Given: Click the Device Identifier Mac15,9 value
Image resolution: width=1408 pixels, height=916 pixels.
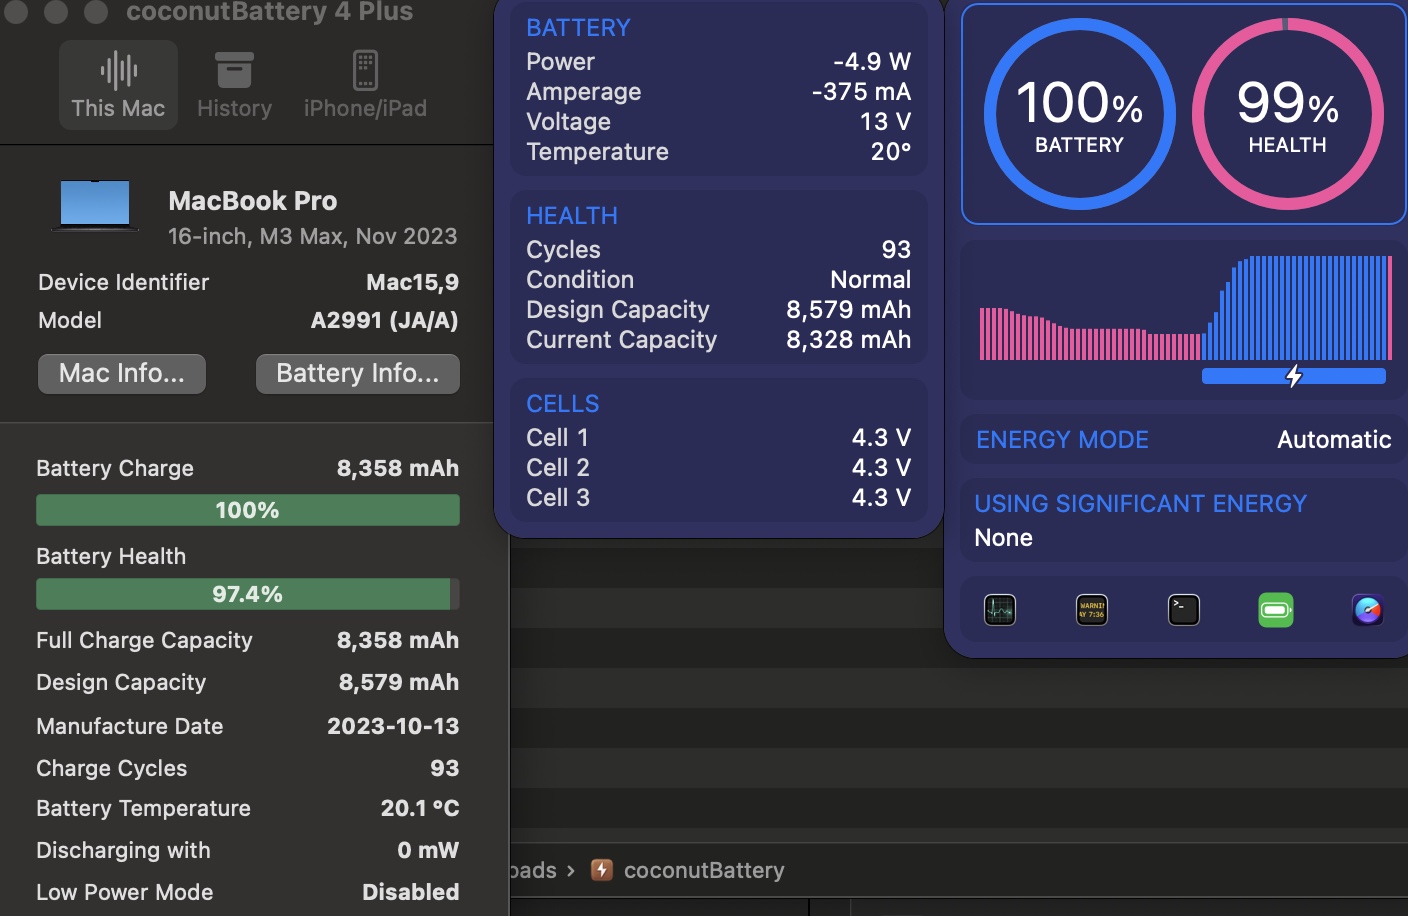Looking at the screenshot, I should [413, 282].
